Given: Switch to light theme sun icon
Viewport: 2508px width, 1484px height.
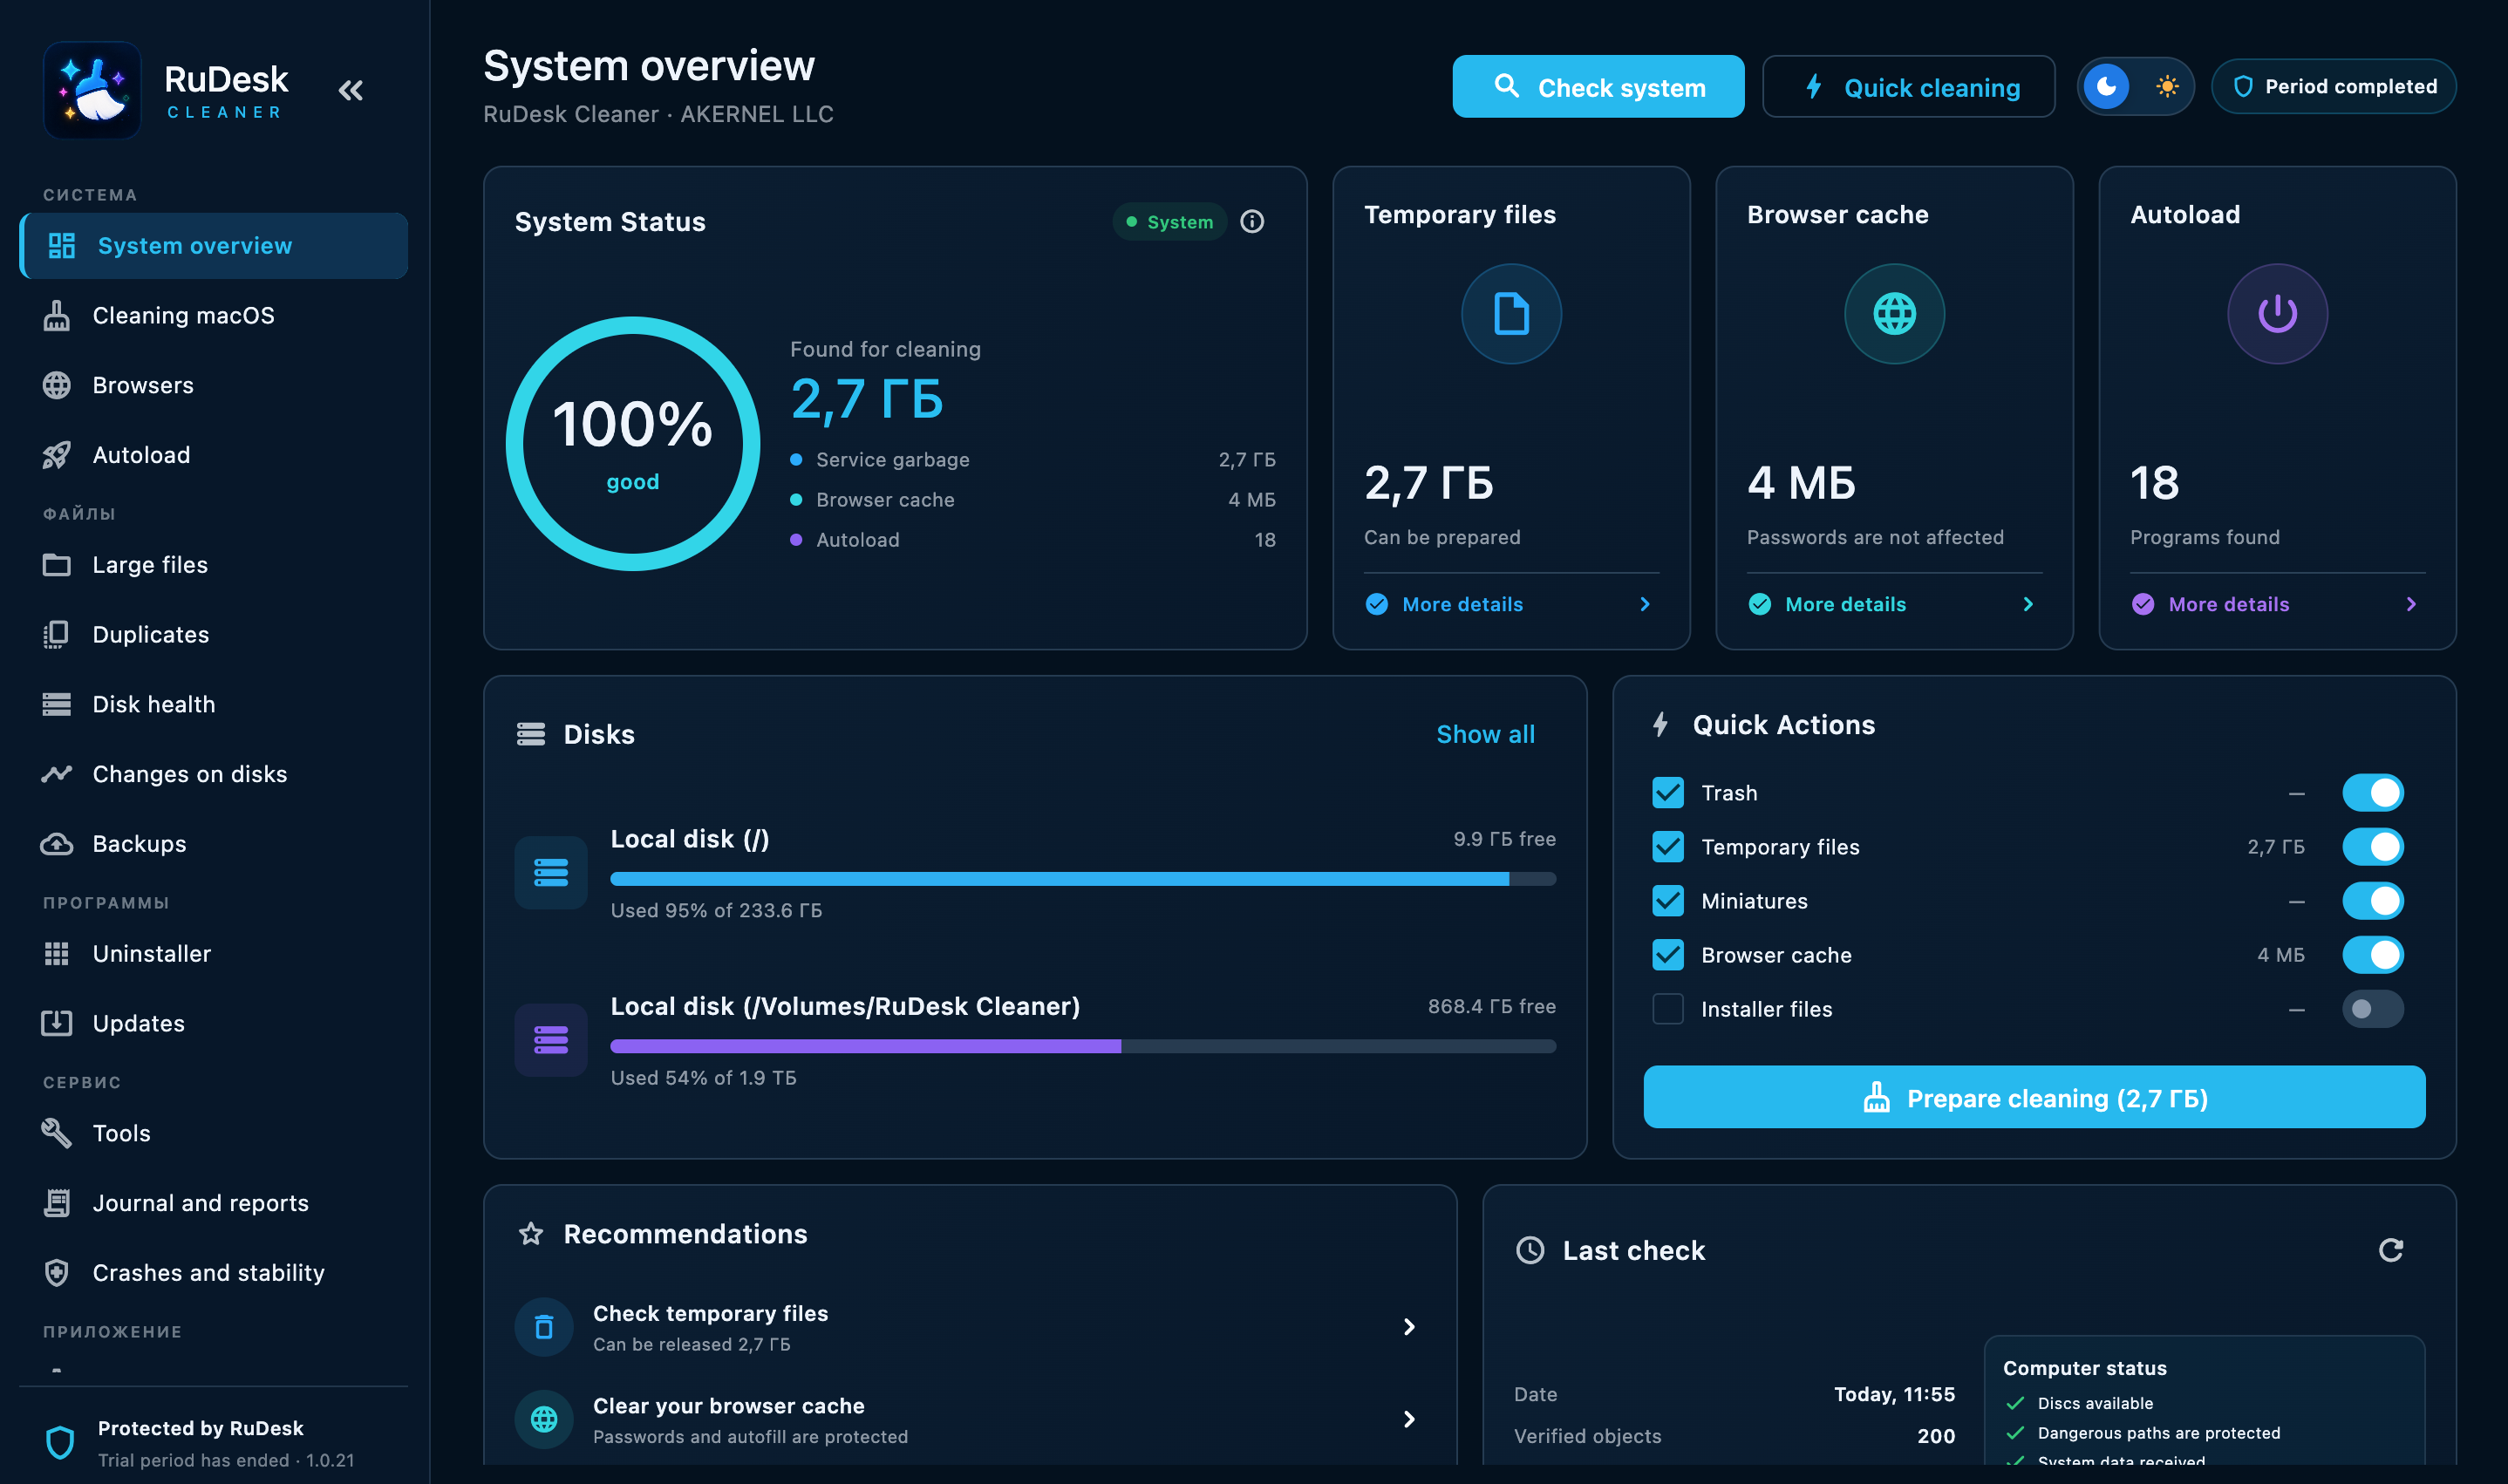Looking at the screenshot, I should (x=2166, y=87).
